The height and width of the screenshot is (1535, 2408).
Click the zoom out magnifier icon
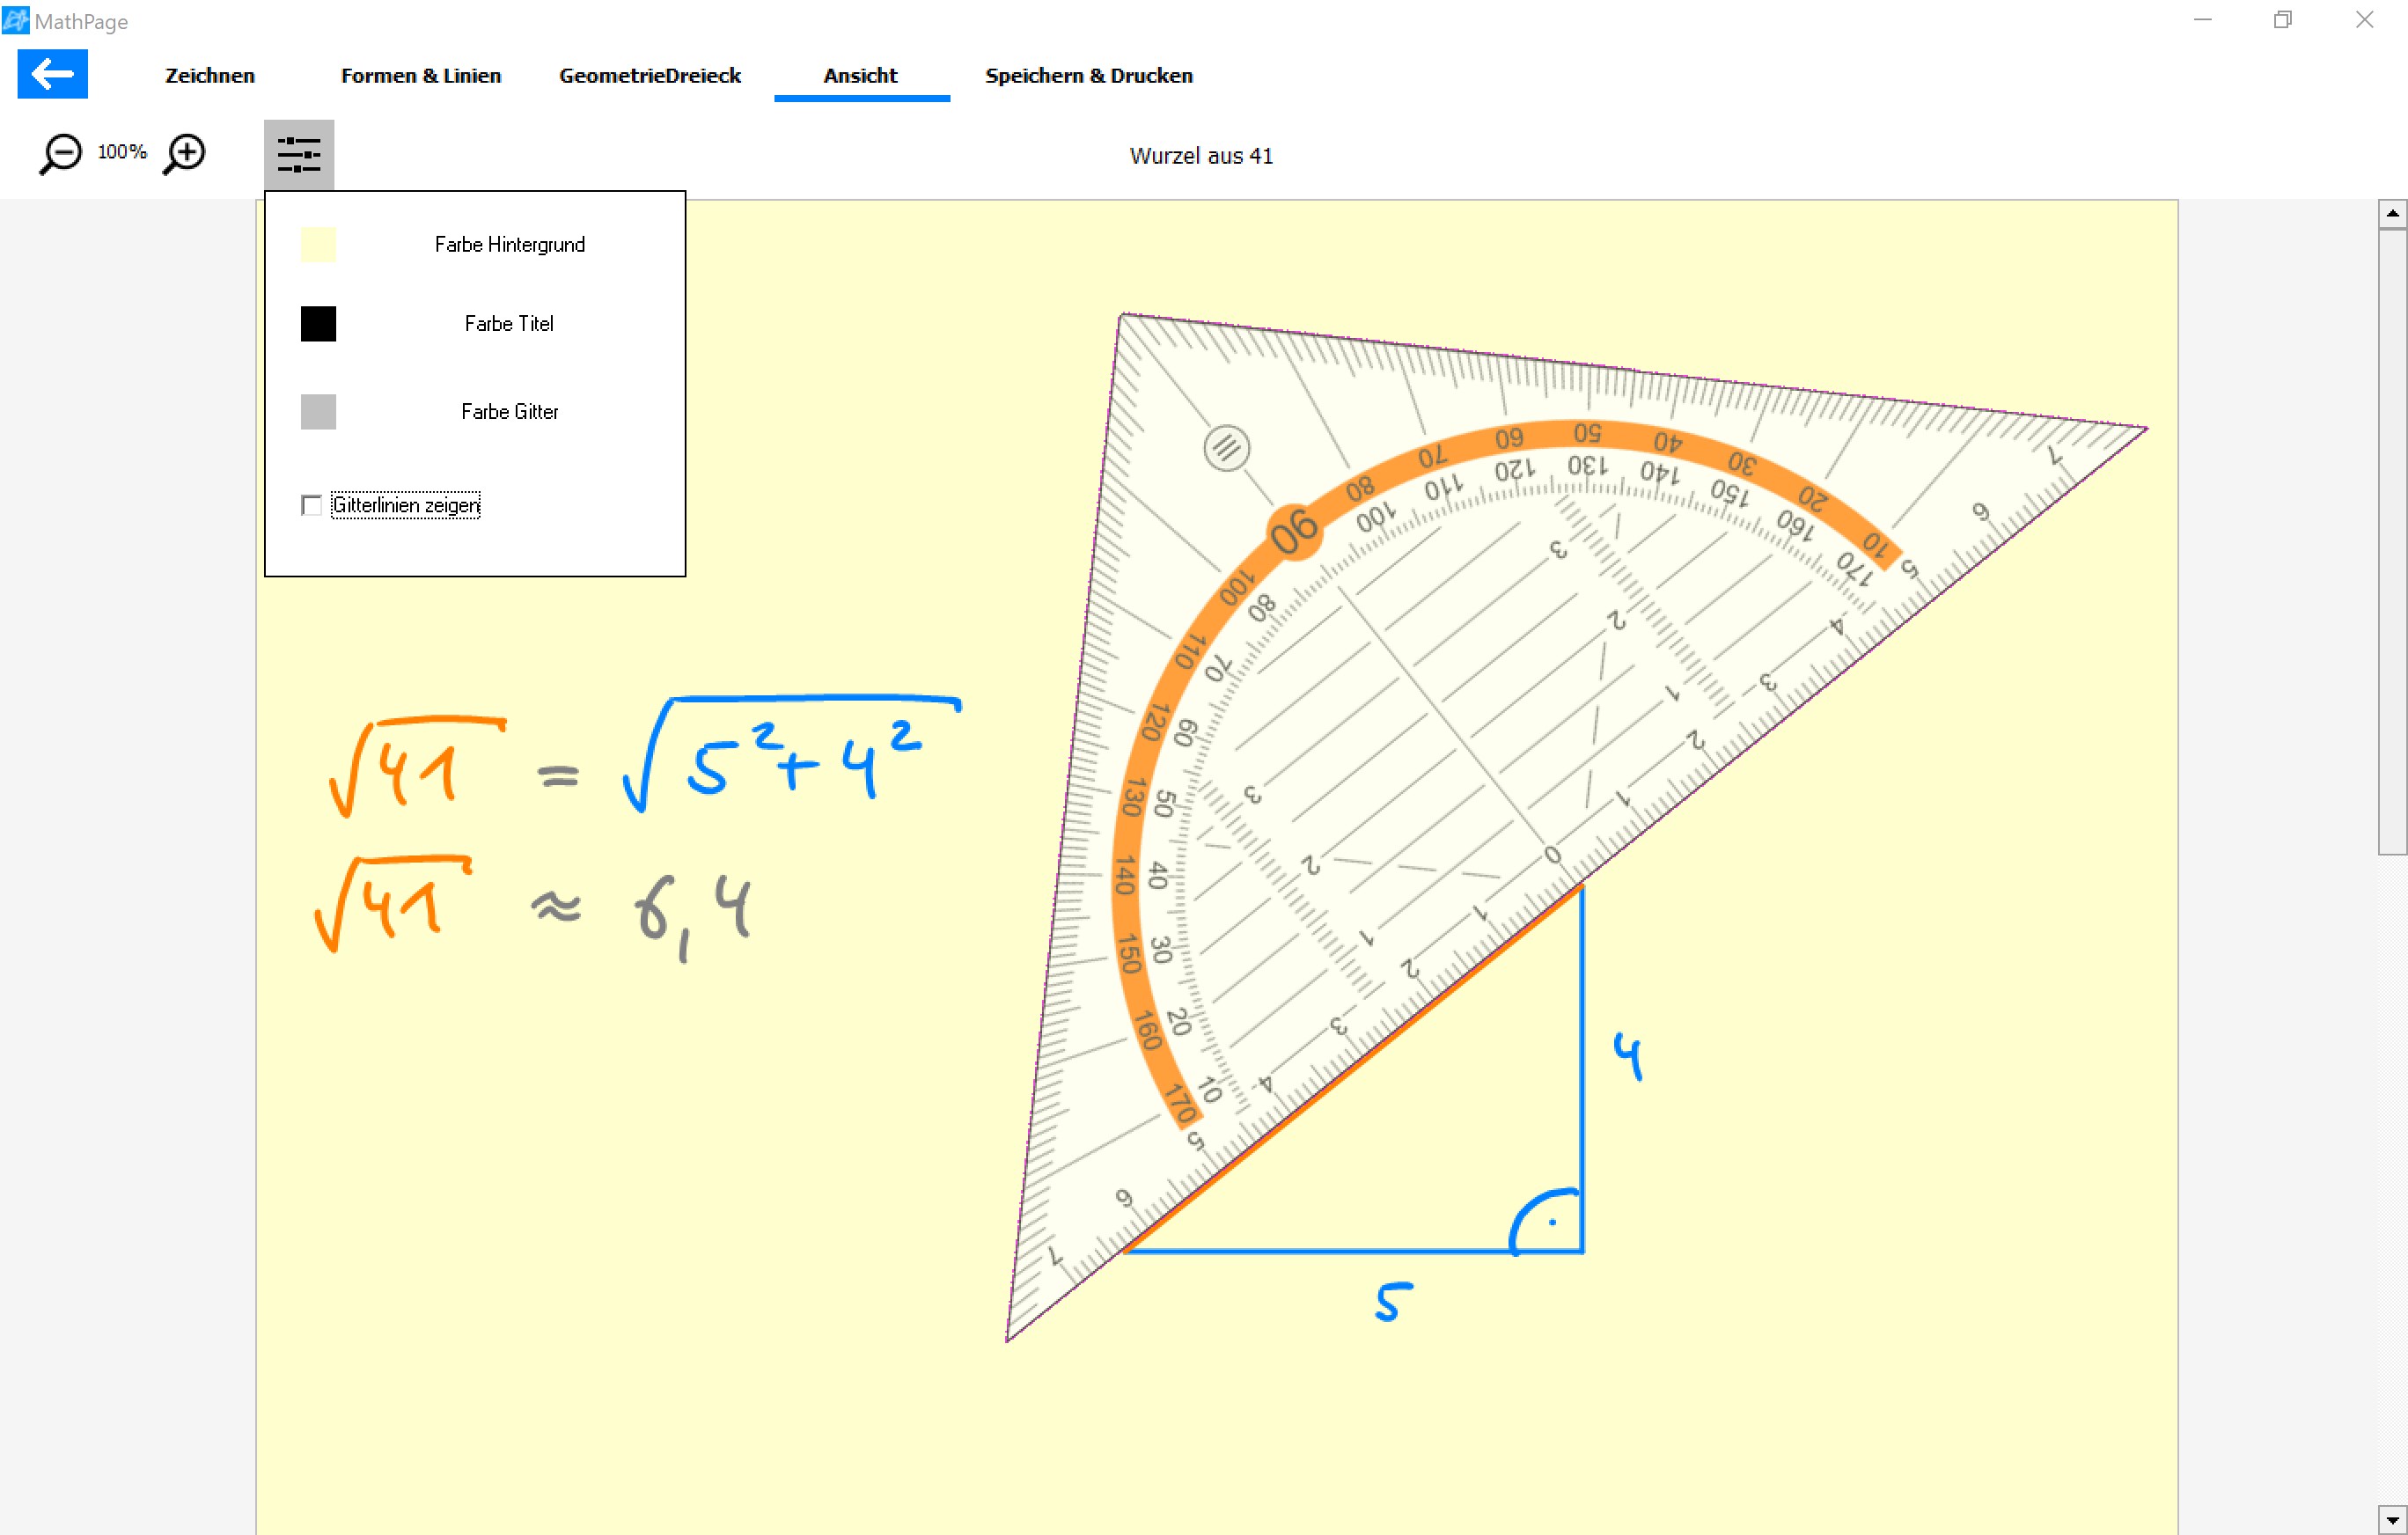[x=61, y=154]
